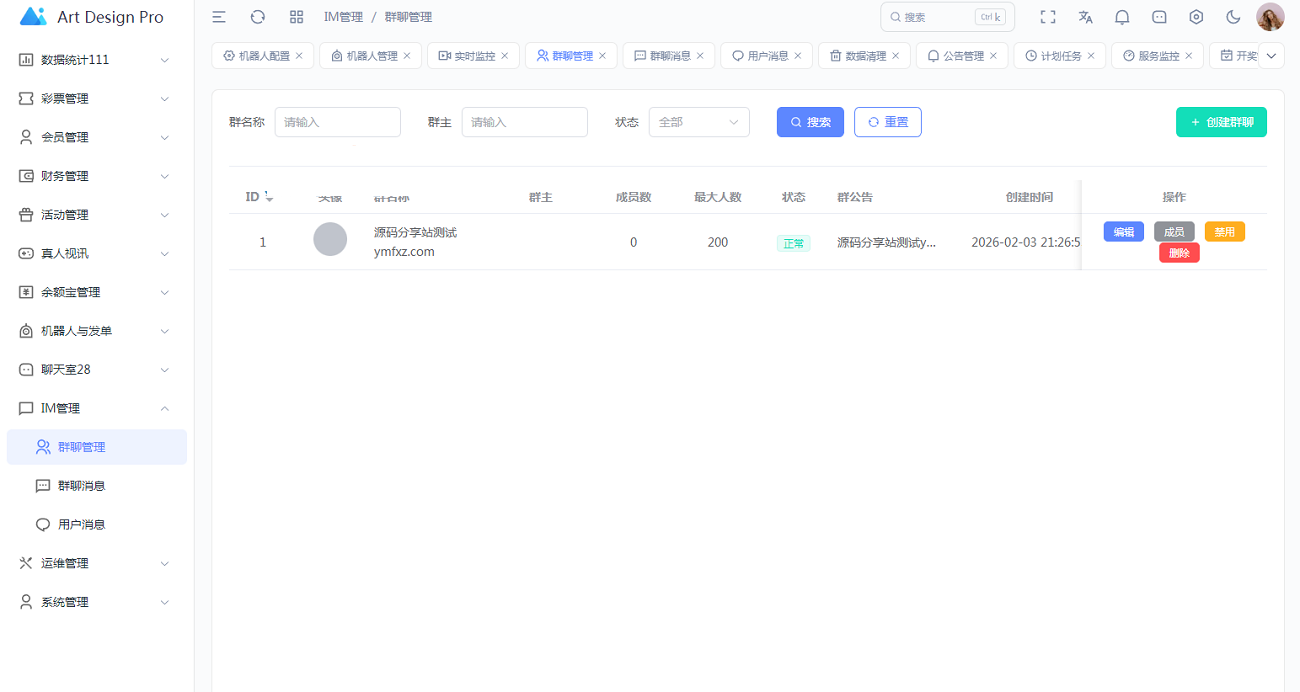Open the quick-entry grid icon
This screenshot has height=692, width=1300.
(x=296, y=17)
